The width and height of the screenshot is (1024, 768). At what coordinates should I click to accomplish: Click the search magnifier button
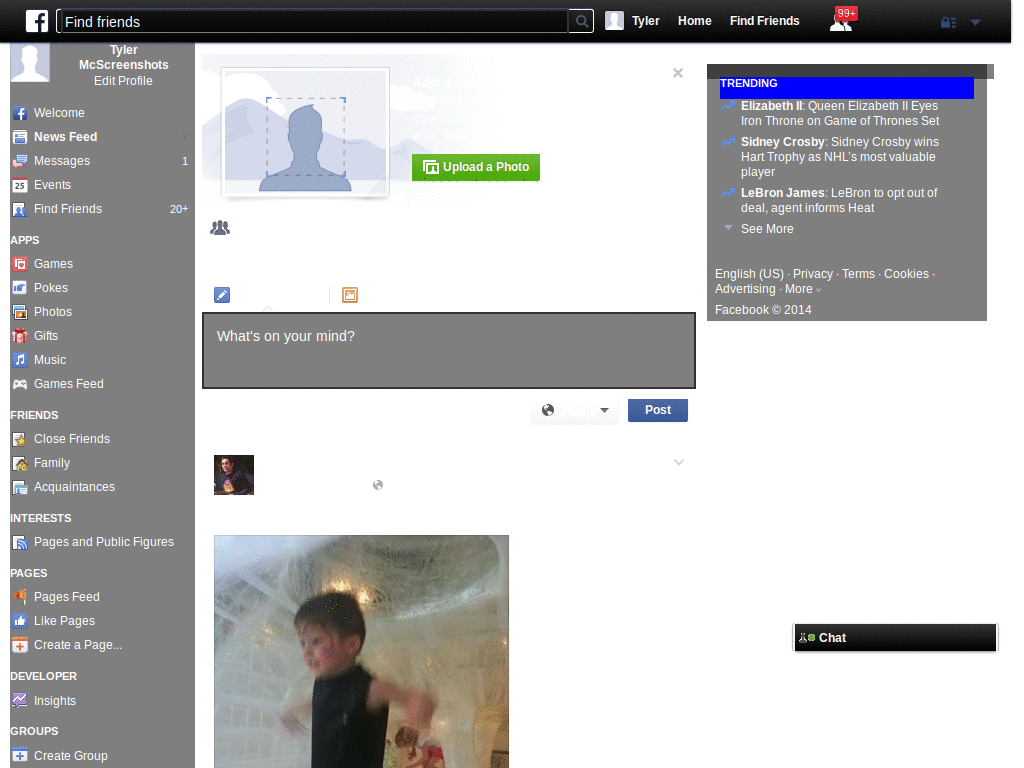click(581, 22)
